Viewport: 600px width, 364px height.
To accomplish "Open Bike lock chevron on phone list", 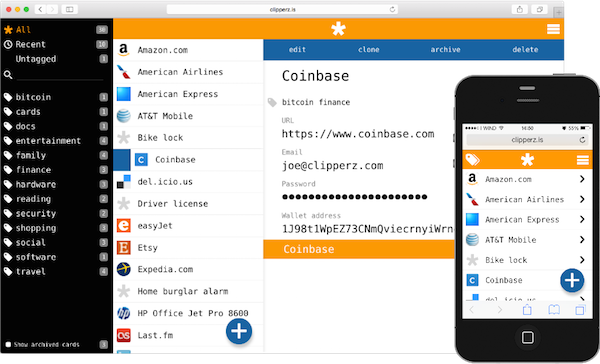I will click(582, 260).
